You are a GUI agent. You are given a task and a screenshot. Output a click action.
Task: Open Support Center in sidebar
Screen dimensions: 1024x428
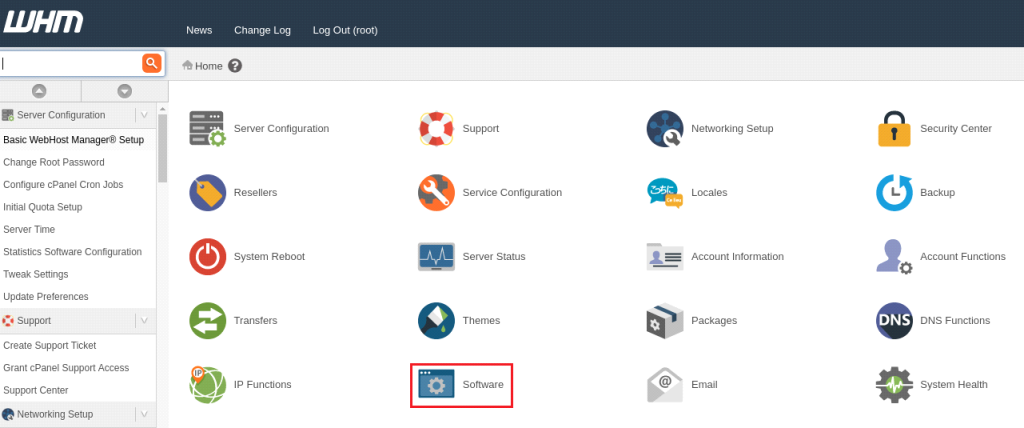(x=36, y=390)
